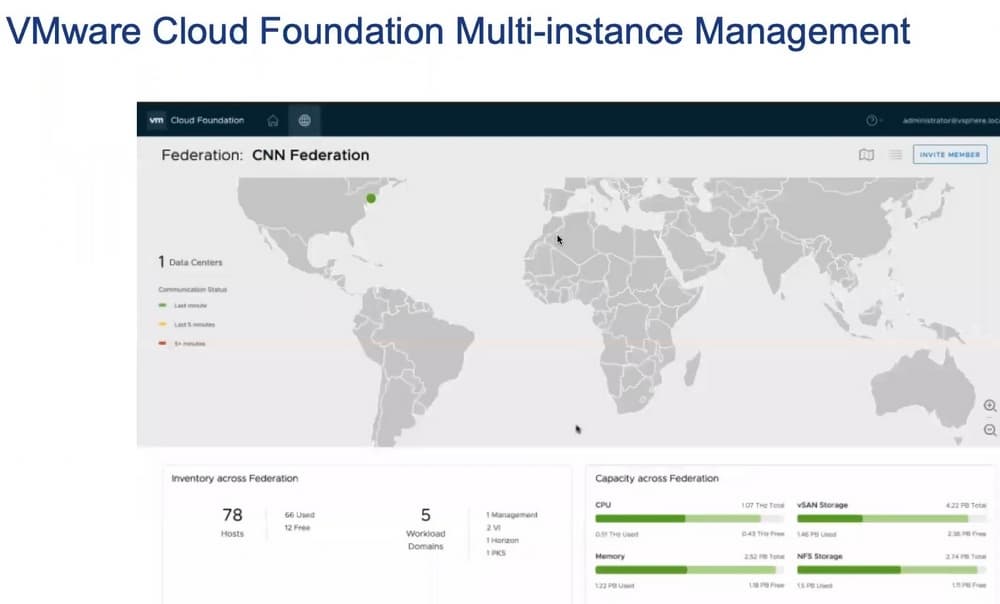
Task: Click the 1 PKS domain entry
Action: click(x=496, y=553)
